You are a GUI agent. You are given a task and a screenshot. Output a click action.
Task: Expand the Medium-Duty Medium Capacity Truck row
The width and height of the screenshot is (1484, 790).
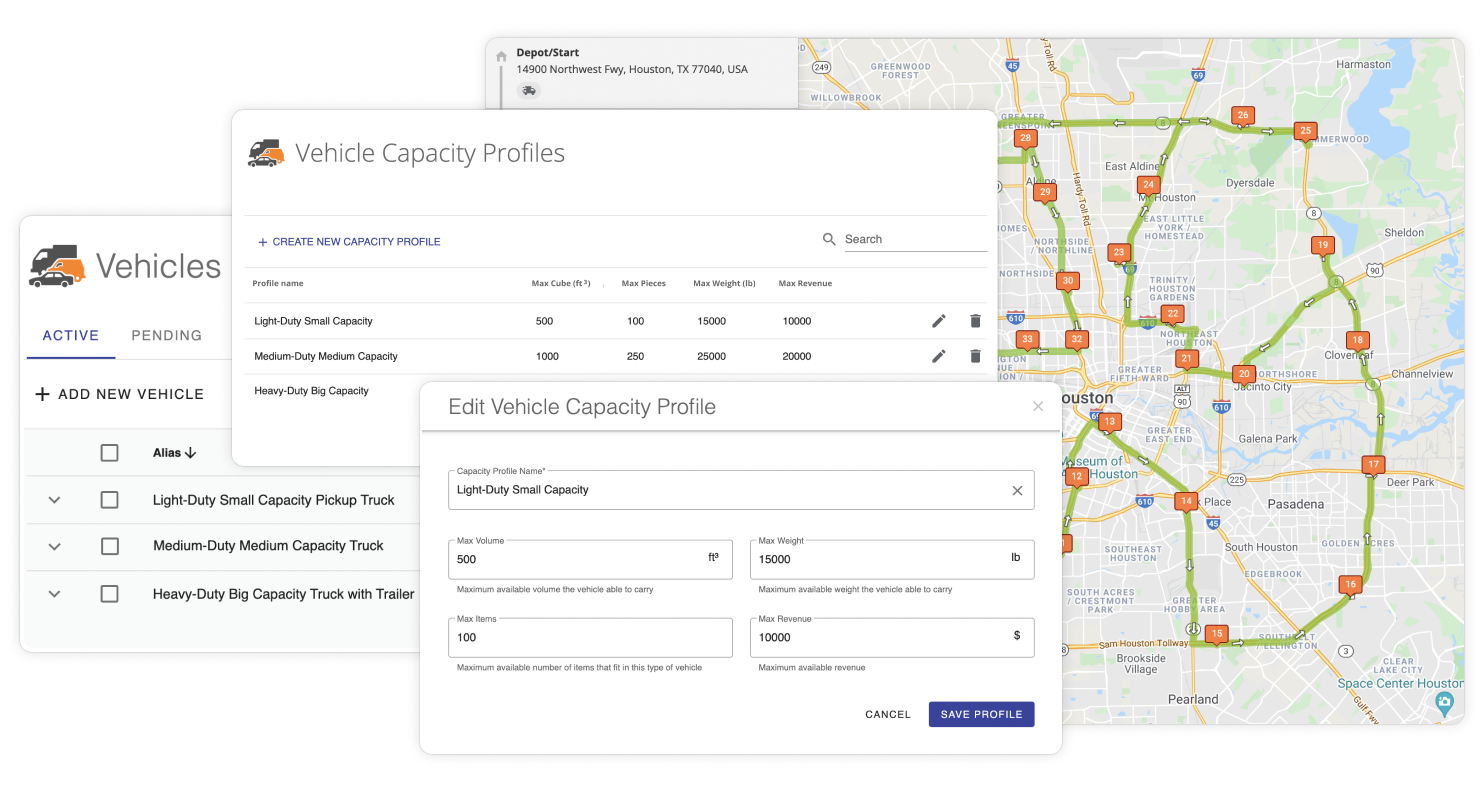(x=53, y=547)
